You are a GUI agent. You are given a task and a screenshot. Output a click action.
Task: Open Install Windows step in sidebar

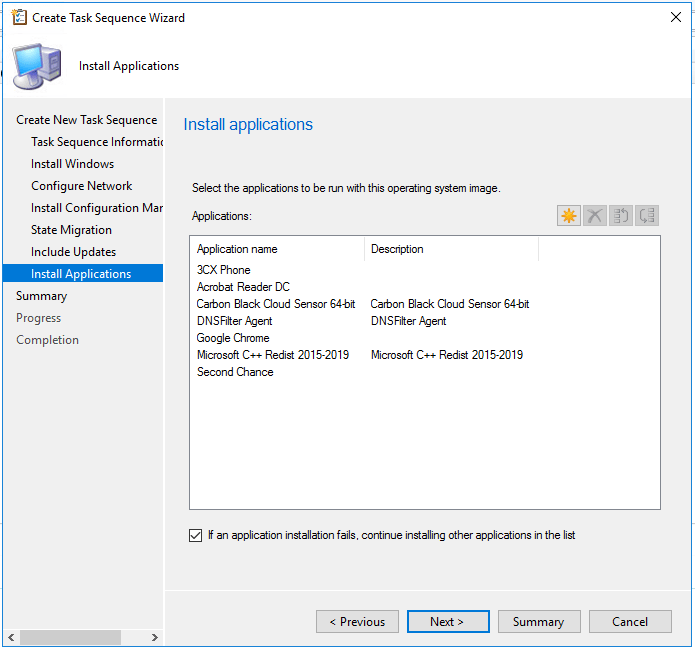(x=72, y=164)
